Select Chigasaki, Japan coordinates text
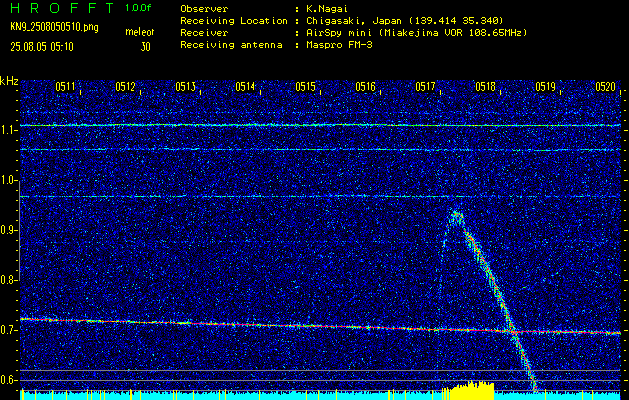Viewport: 629px width, 400px height. (405, 21)
